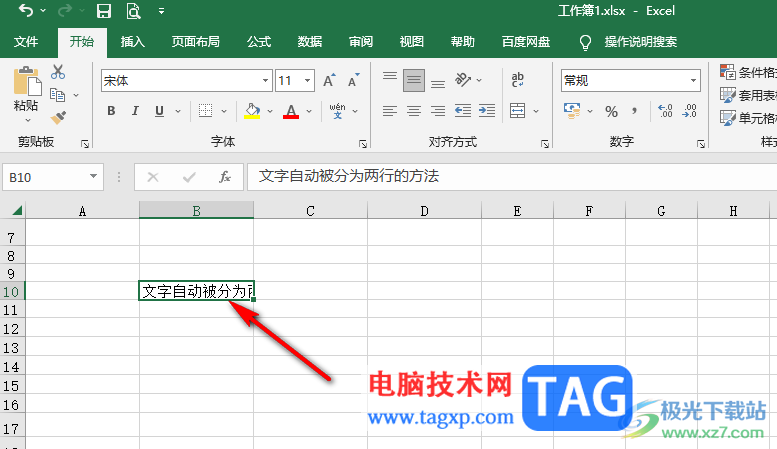The image size is (777, 449).
Task: Open Font settings dialog launcher
Action: [363, 144]
